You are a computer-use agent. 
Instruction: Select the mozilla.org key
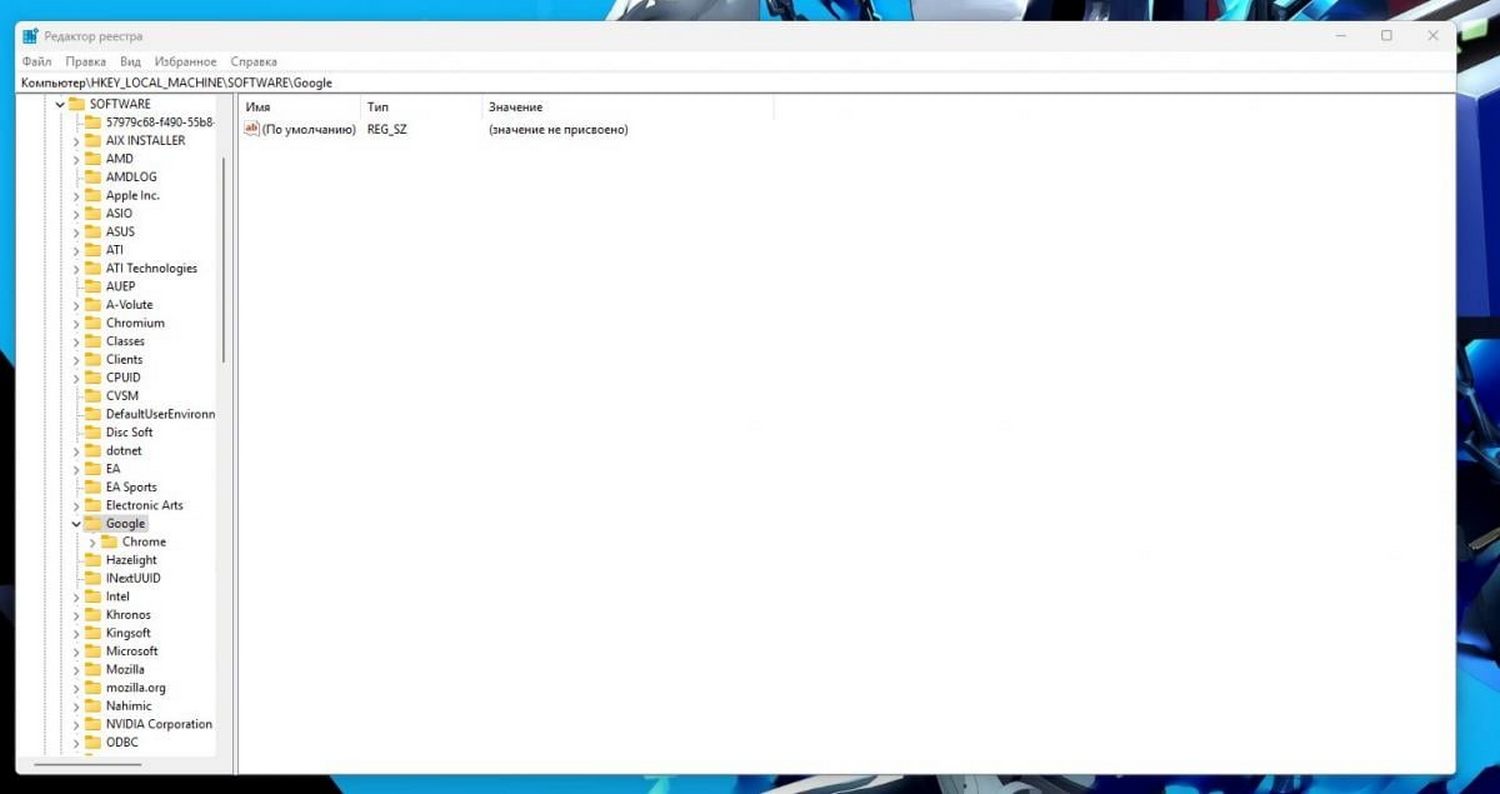(x=136, y=688)
